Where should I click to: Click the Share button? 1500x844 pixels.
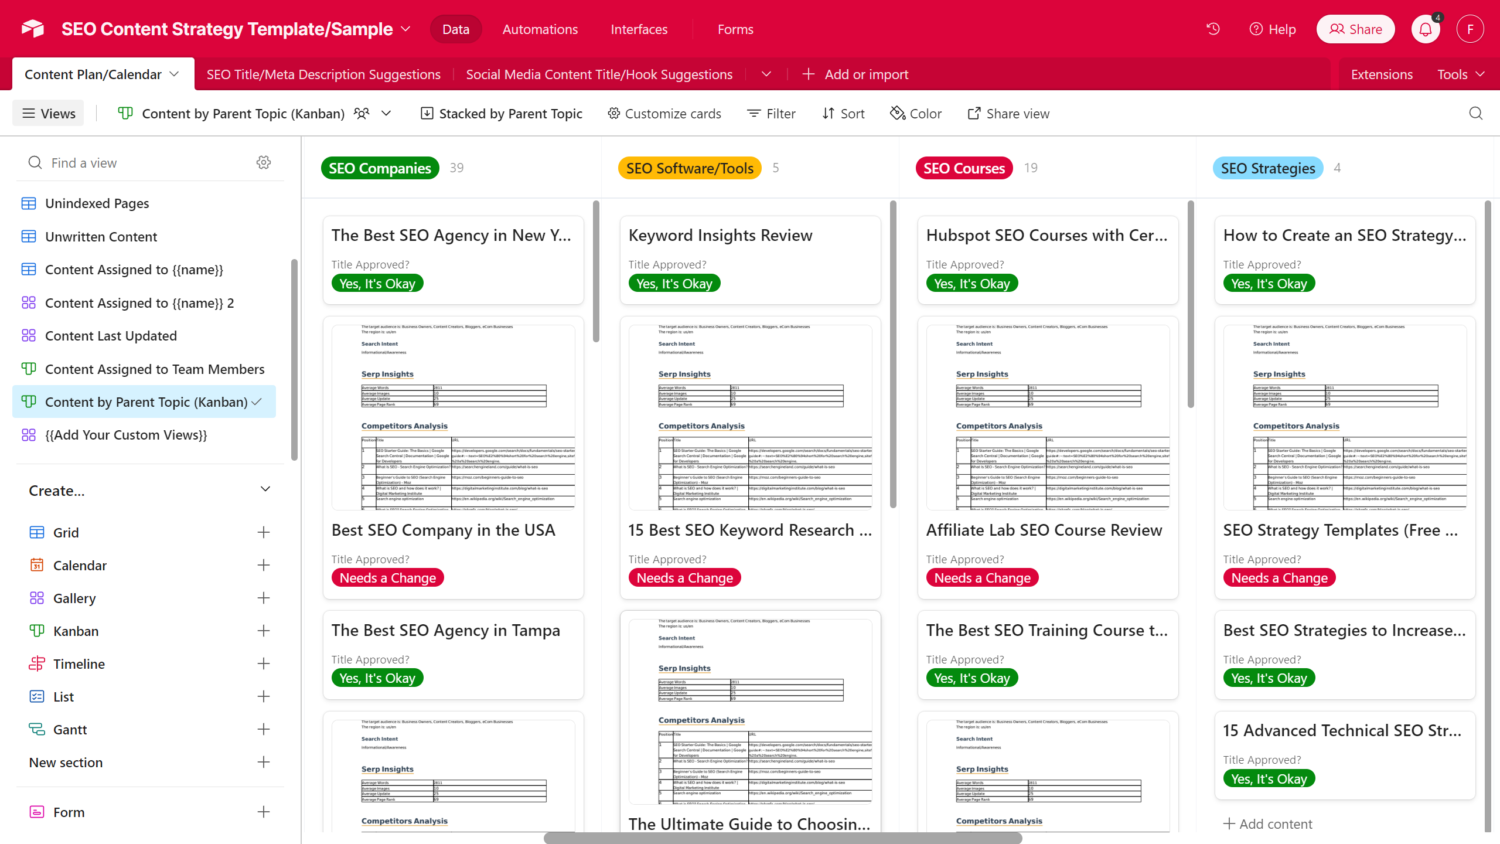pyautogui.click(x=1355, y=30)
